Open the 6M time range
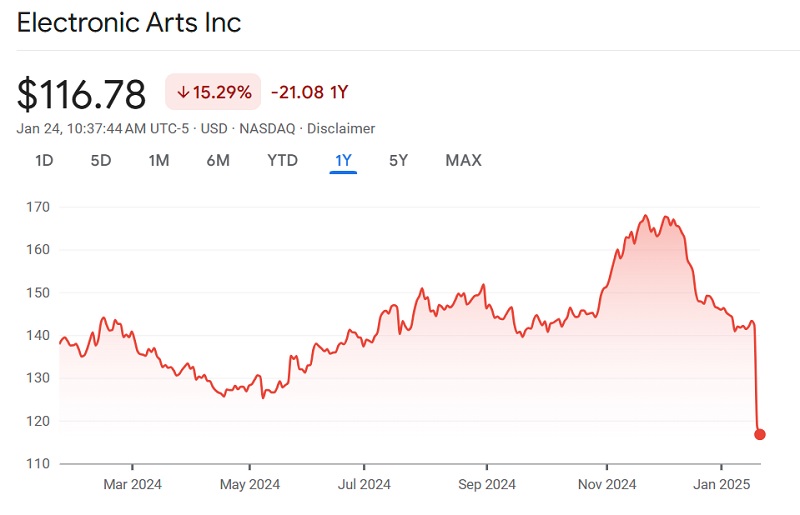The image size is (800, 515). click(x=218, y=160)
